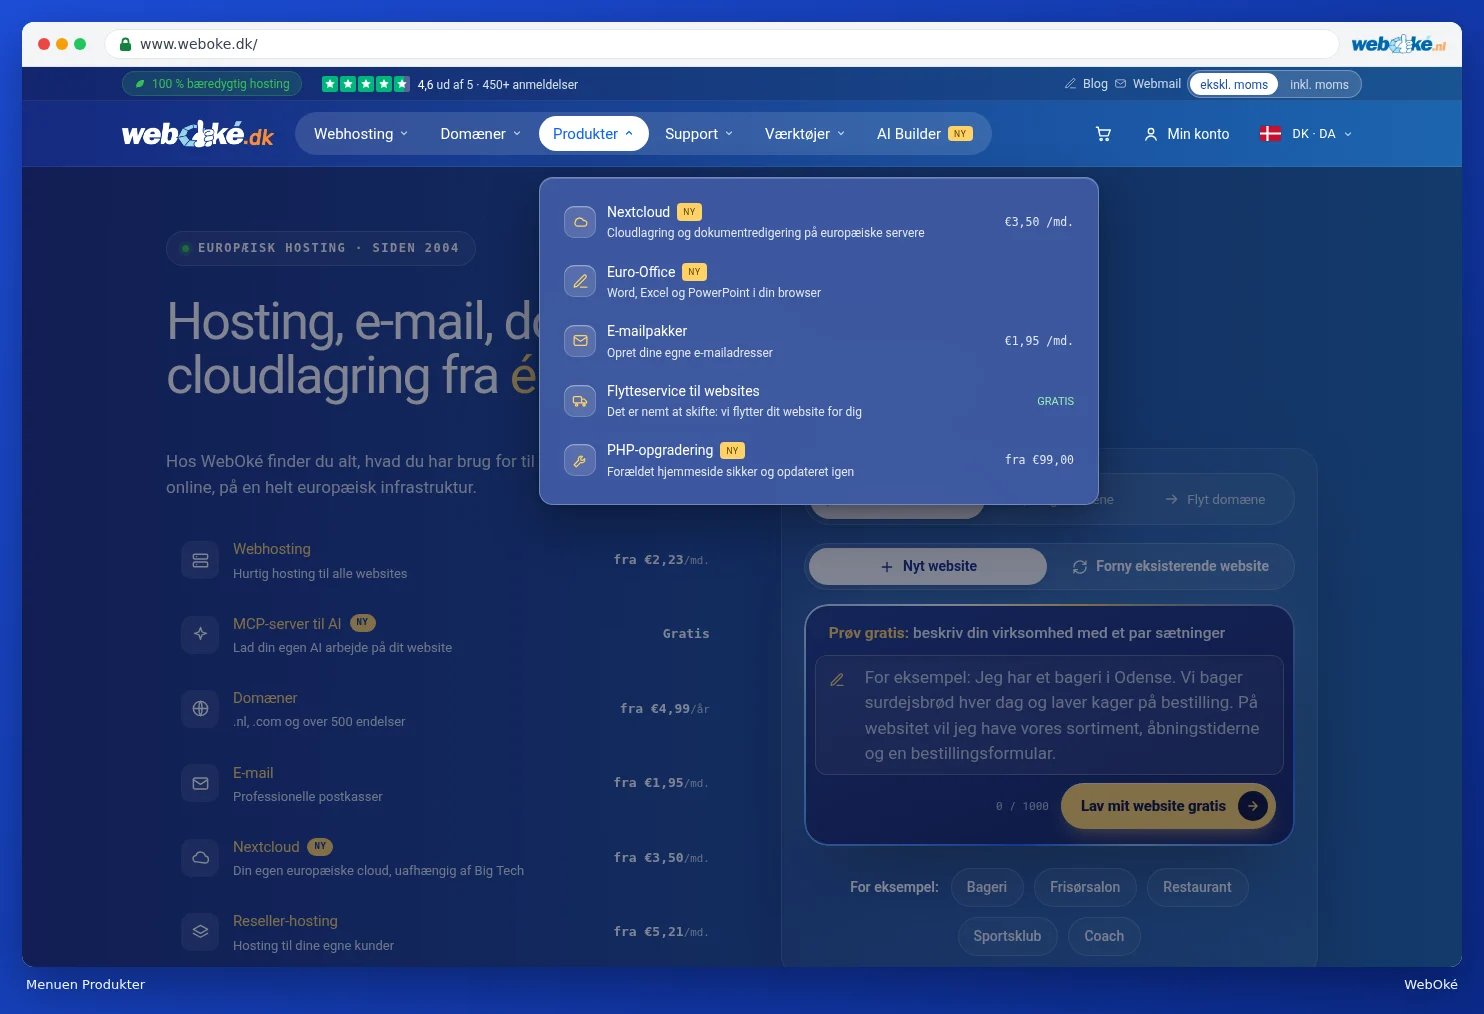Collapse the Produkter menu
The width and height of the screenshot is (1484, 1014).
point(593,134)
